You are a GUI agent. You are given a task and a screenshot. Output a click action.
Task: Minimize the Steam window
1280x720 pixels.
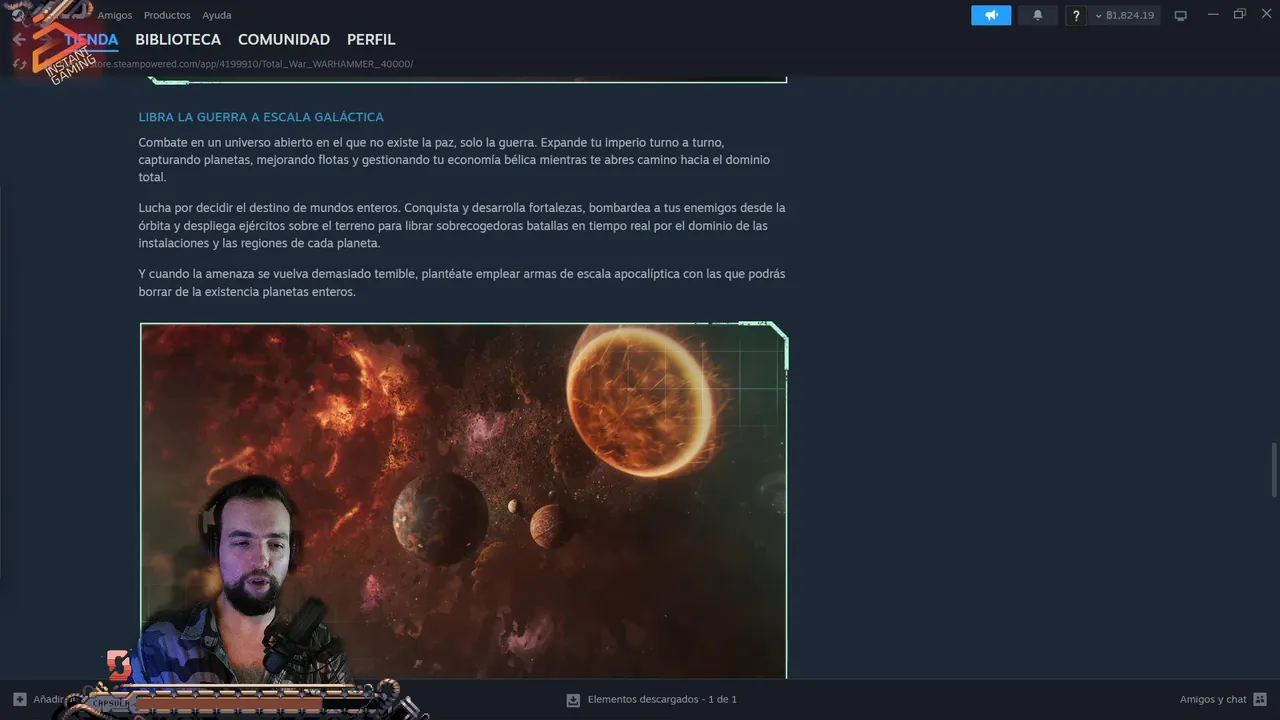click(x=1213, y=14)
